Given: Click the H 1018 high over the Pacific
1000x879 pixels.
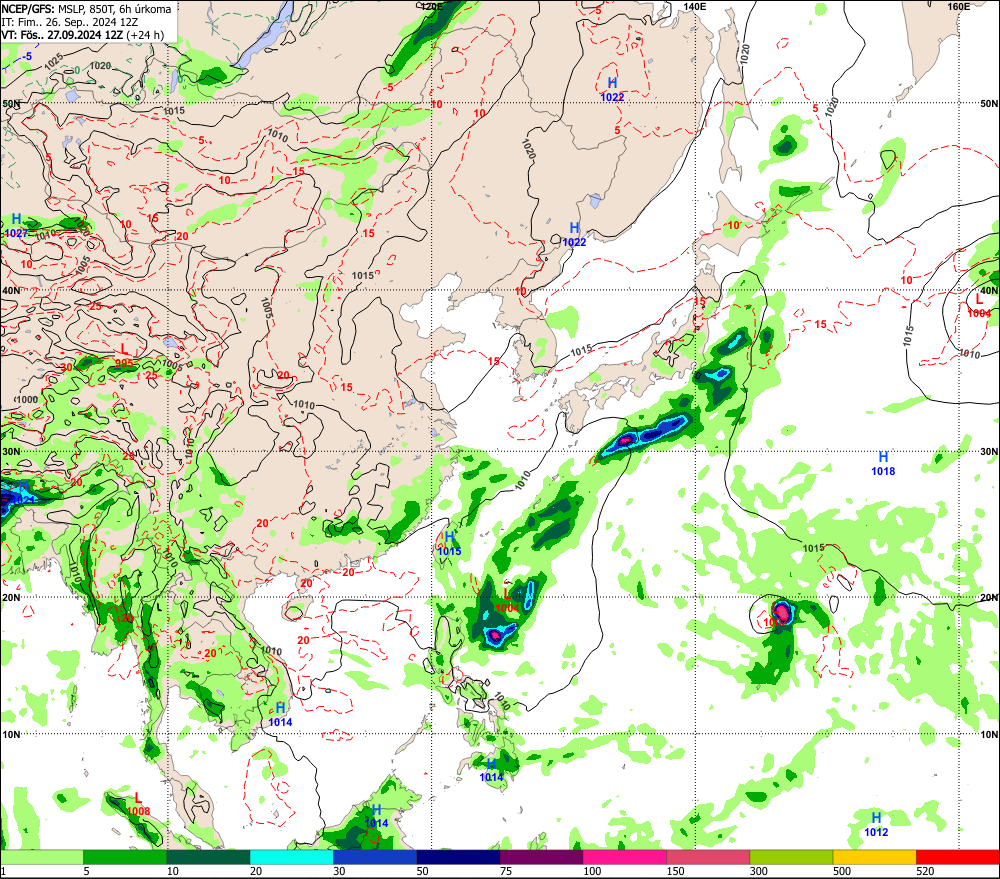Looking at the screenshot, I should [x=883, y=464].
